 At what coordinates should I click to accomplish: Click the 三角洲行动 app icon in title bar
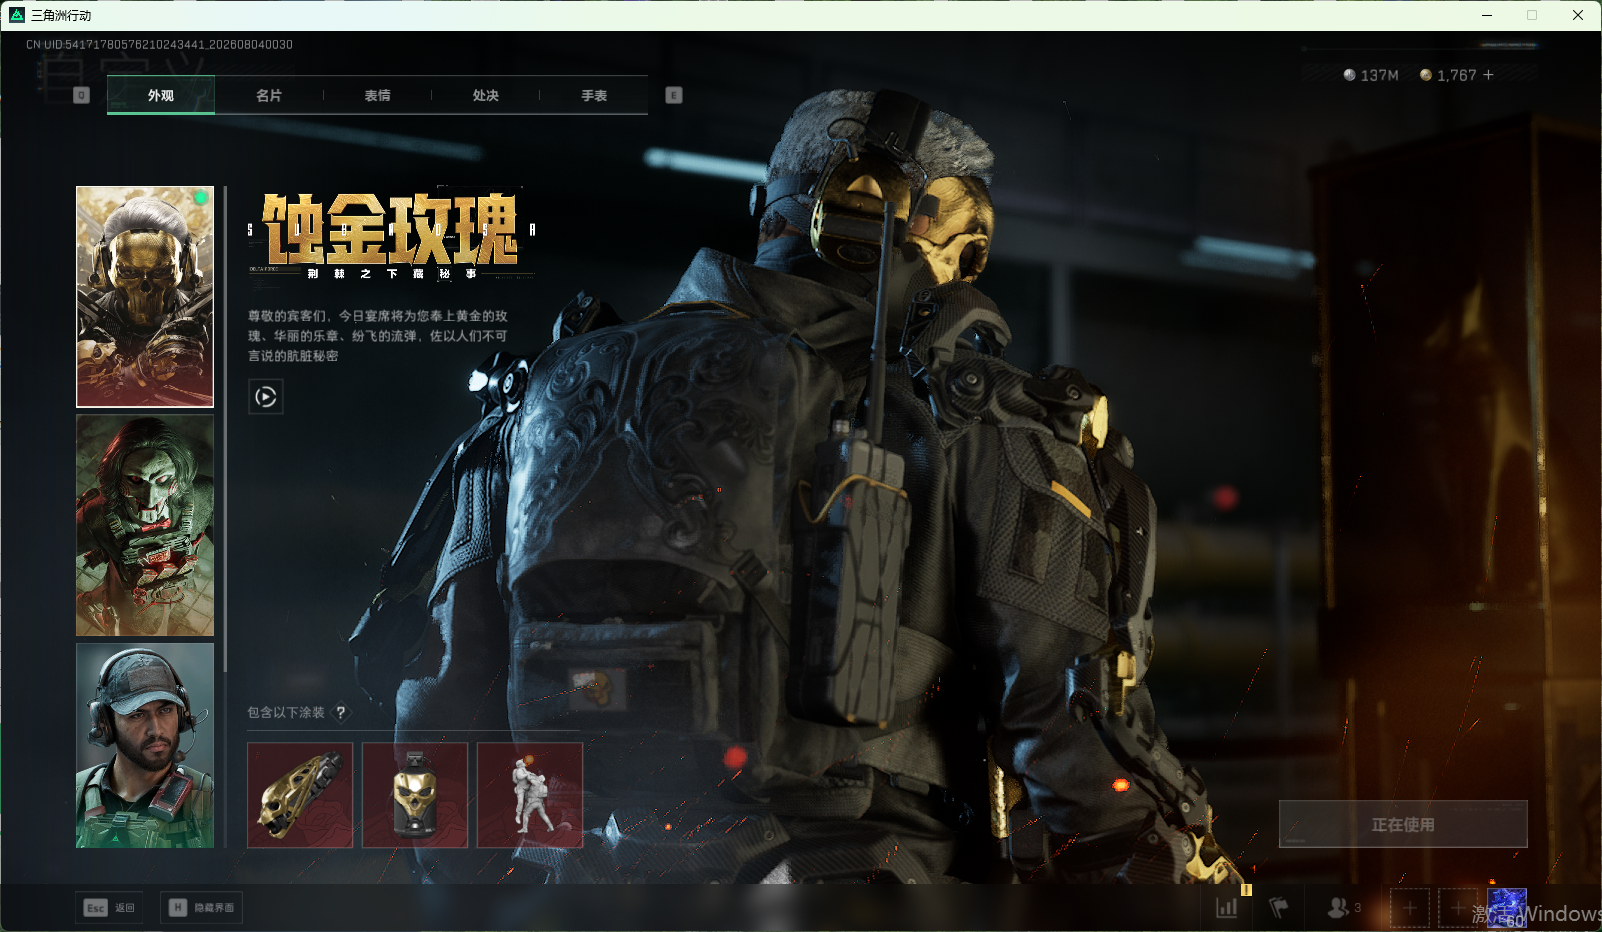(x=17, y=15)
